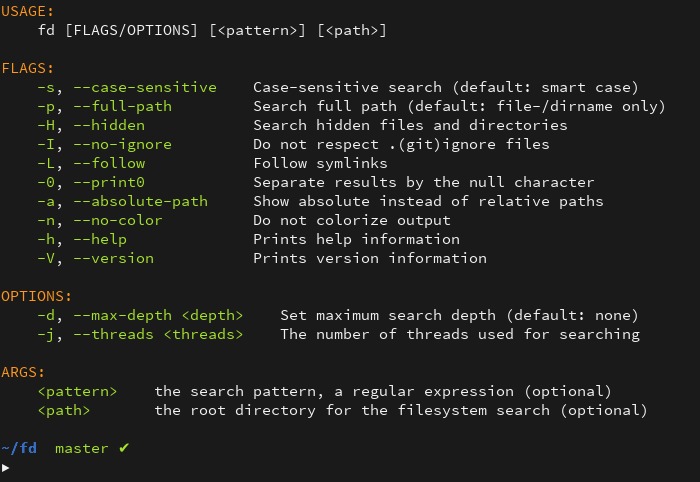The width and height of the screenshot is (700, 482).
Task: Click the --no-color flag
Action: pos(118,220)
